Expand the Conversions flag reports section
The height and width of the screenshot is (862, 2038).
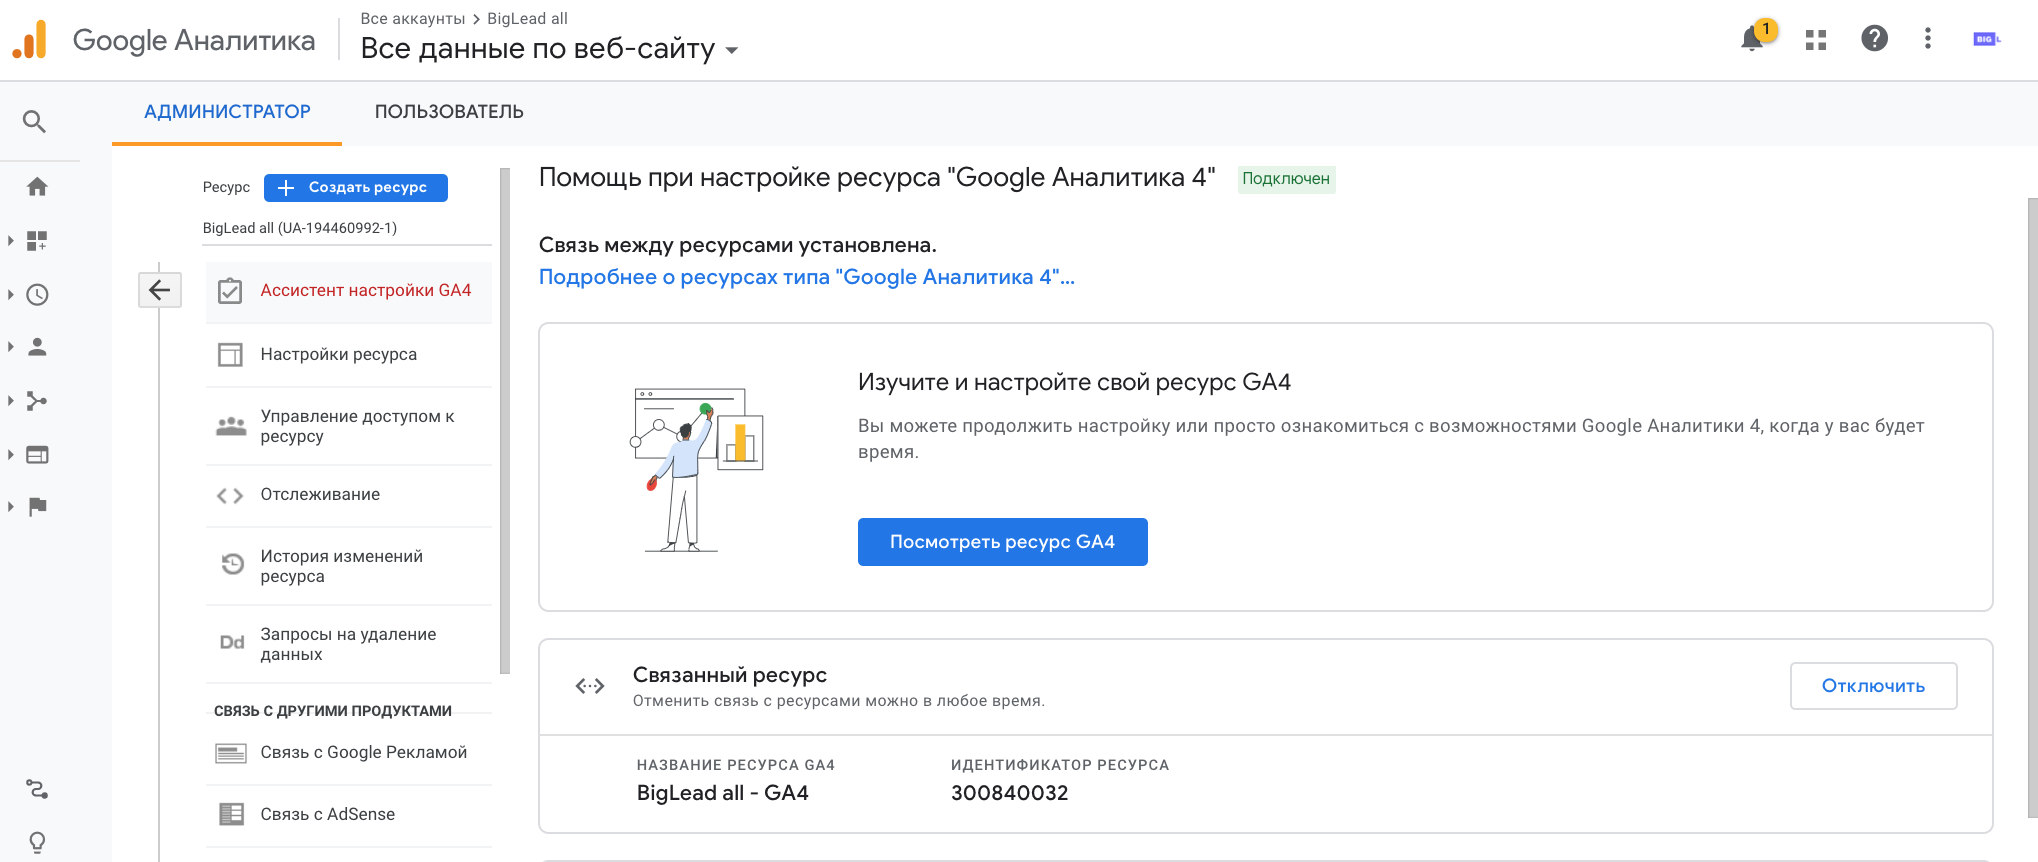(37, 506)
